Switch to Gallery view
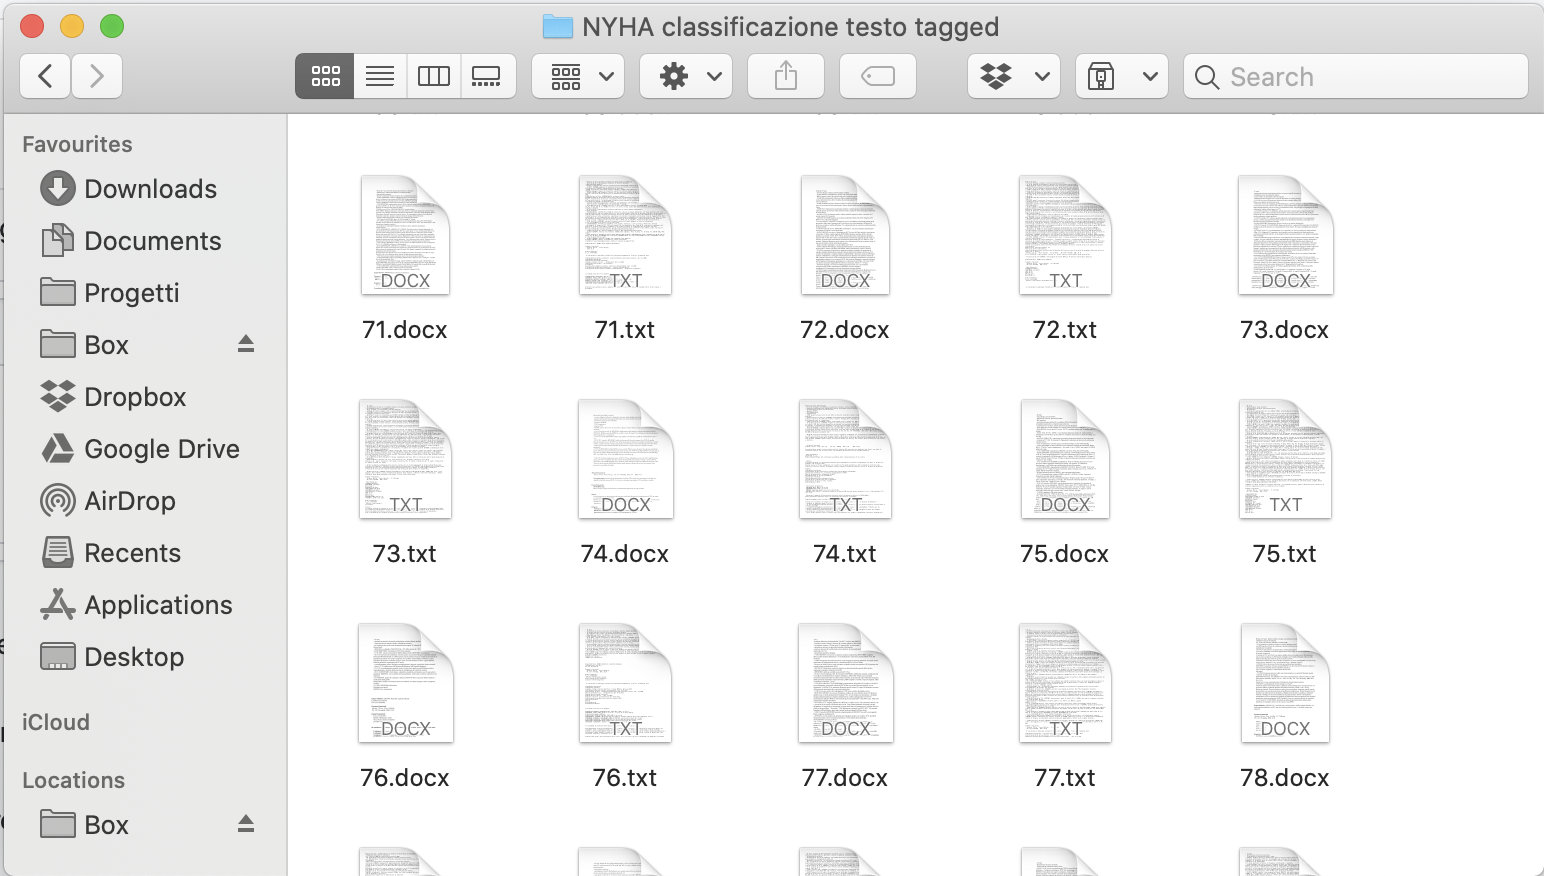 click(488, 75)
